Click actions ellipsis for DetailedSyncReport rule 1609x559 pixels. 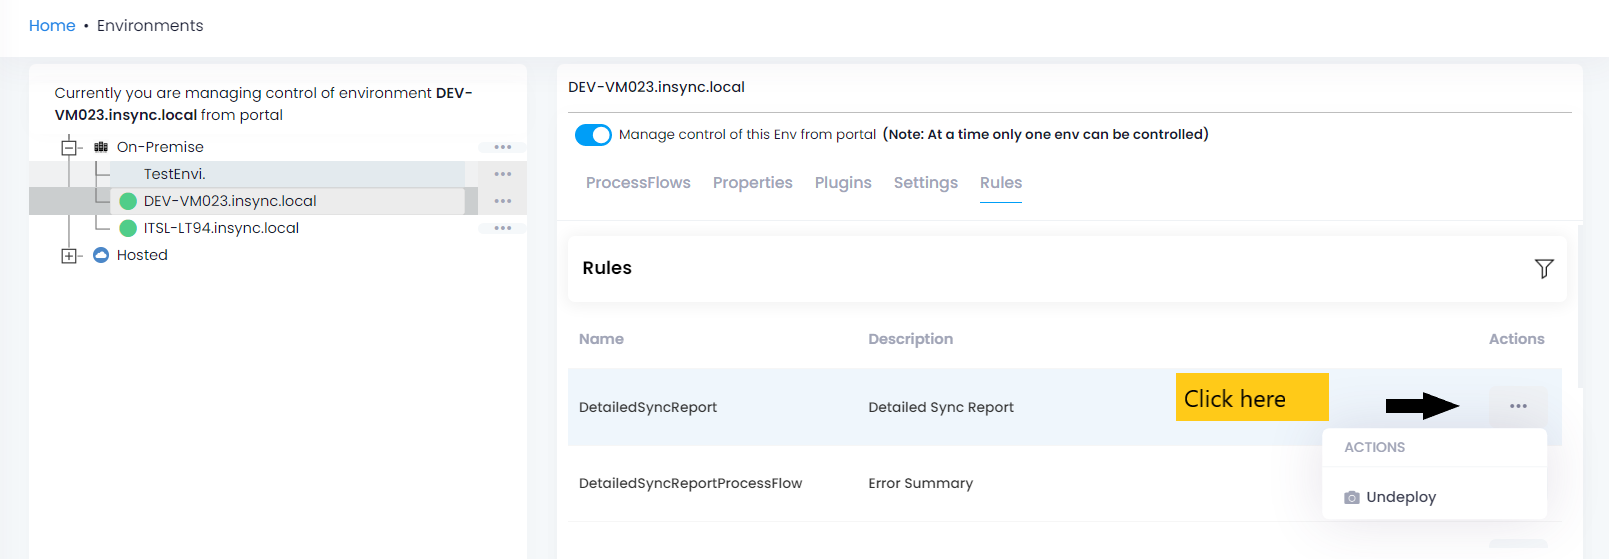coord(1517,406)
